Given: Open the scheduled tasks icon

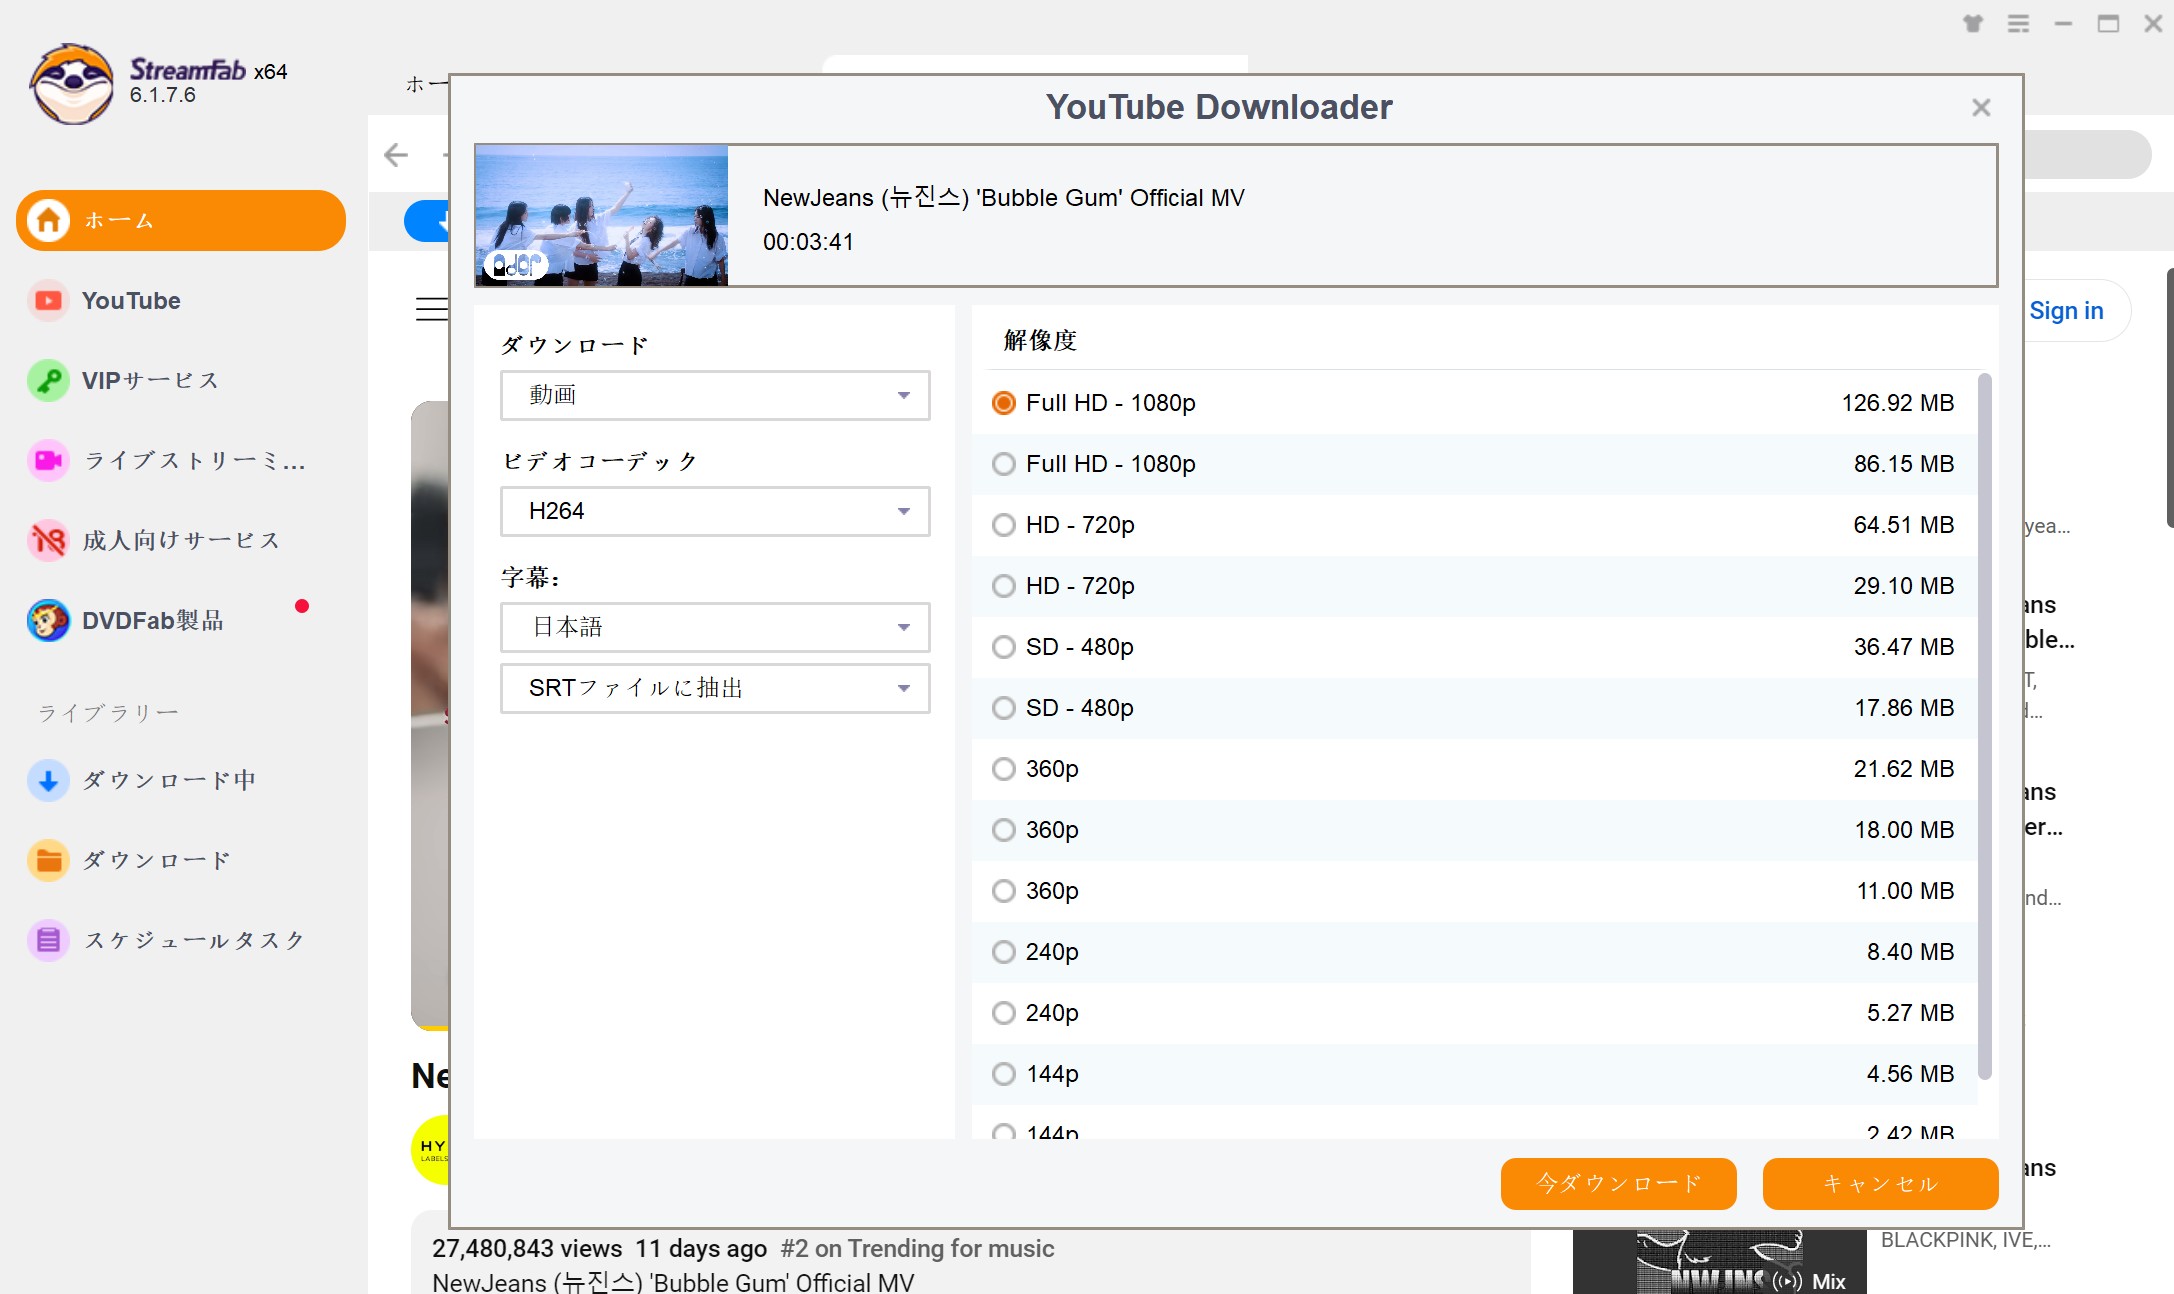Looking at the screenshot, I should [48, 941].
